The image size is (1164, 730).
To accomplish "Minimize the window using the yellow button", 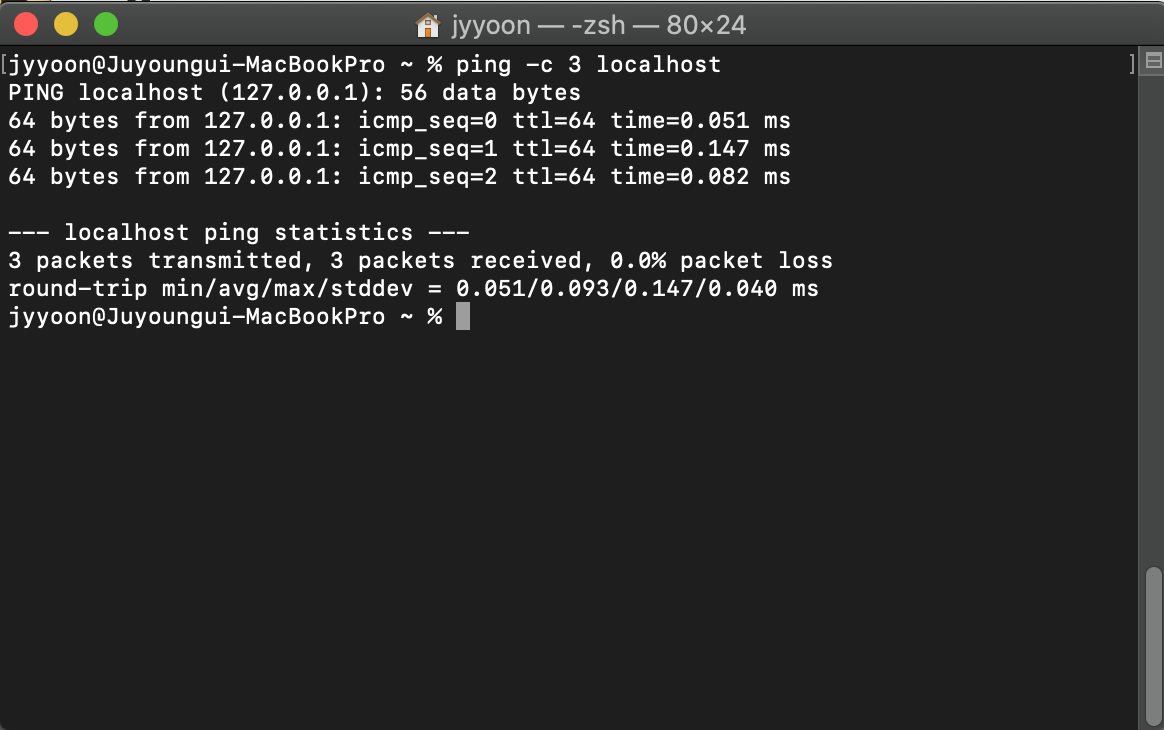I will (x=65, y=25).
